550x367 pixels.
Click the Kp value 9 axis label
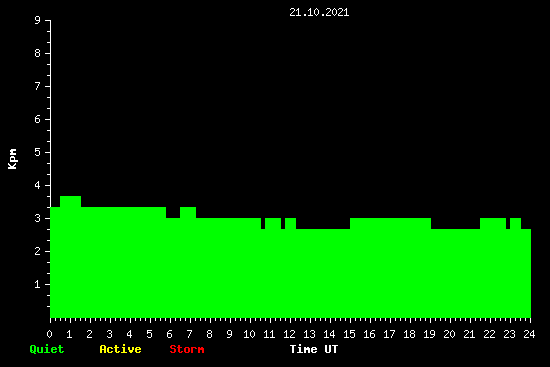click(38, 20)
